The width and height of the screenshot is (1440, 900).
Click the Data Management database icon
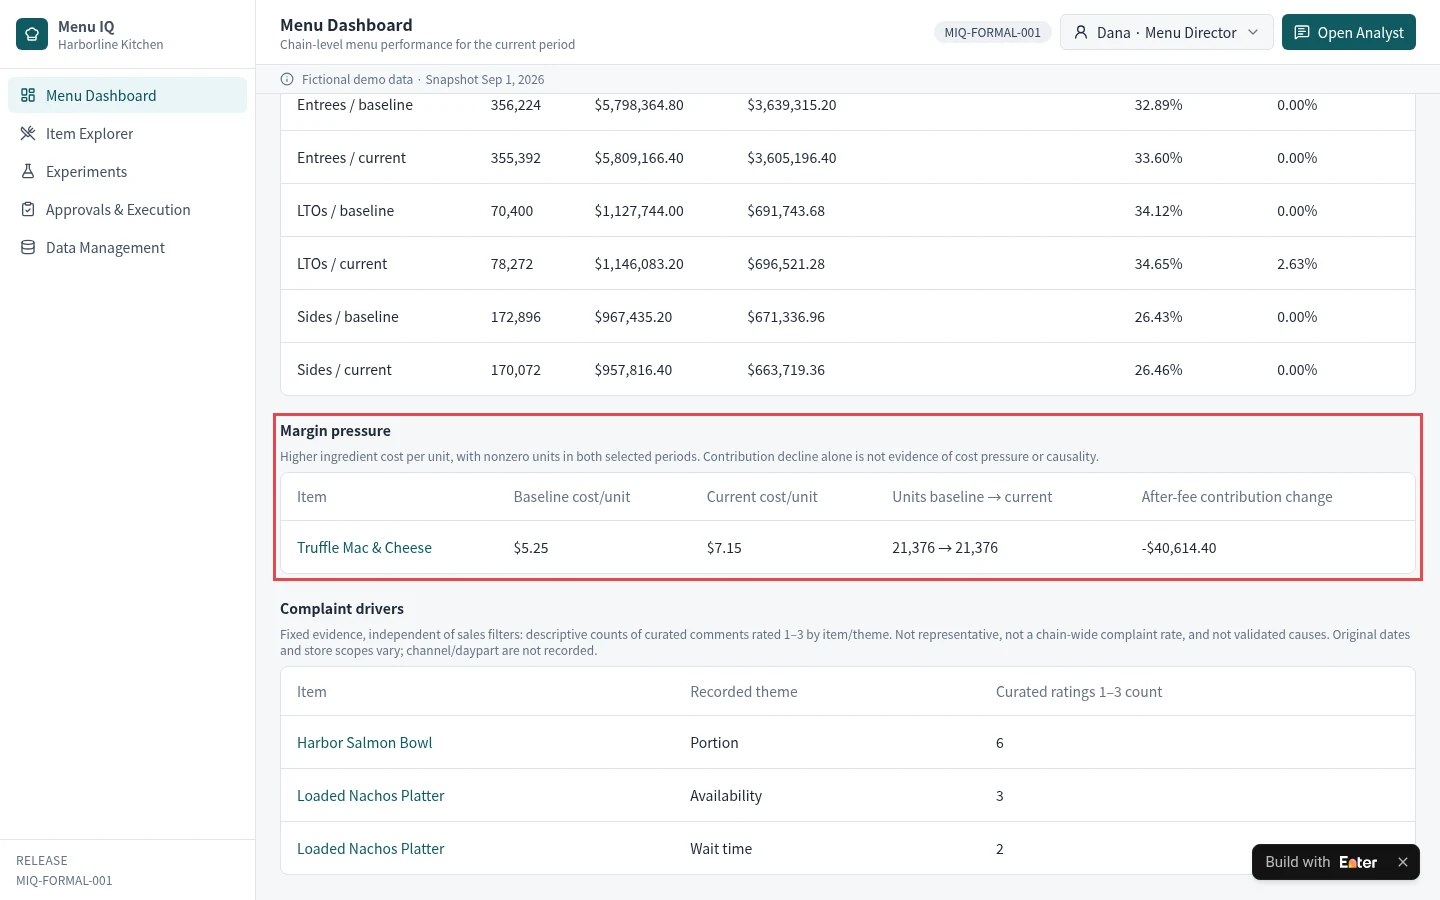coord(28,248)
